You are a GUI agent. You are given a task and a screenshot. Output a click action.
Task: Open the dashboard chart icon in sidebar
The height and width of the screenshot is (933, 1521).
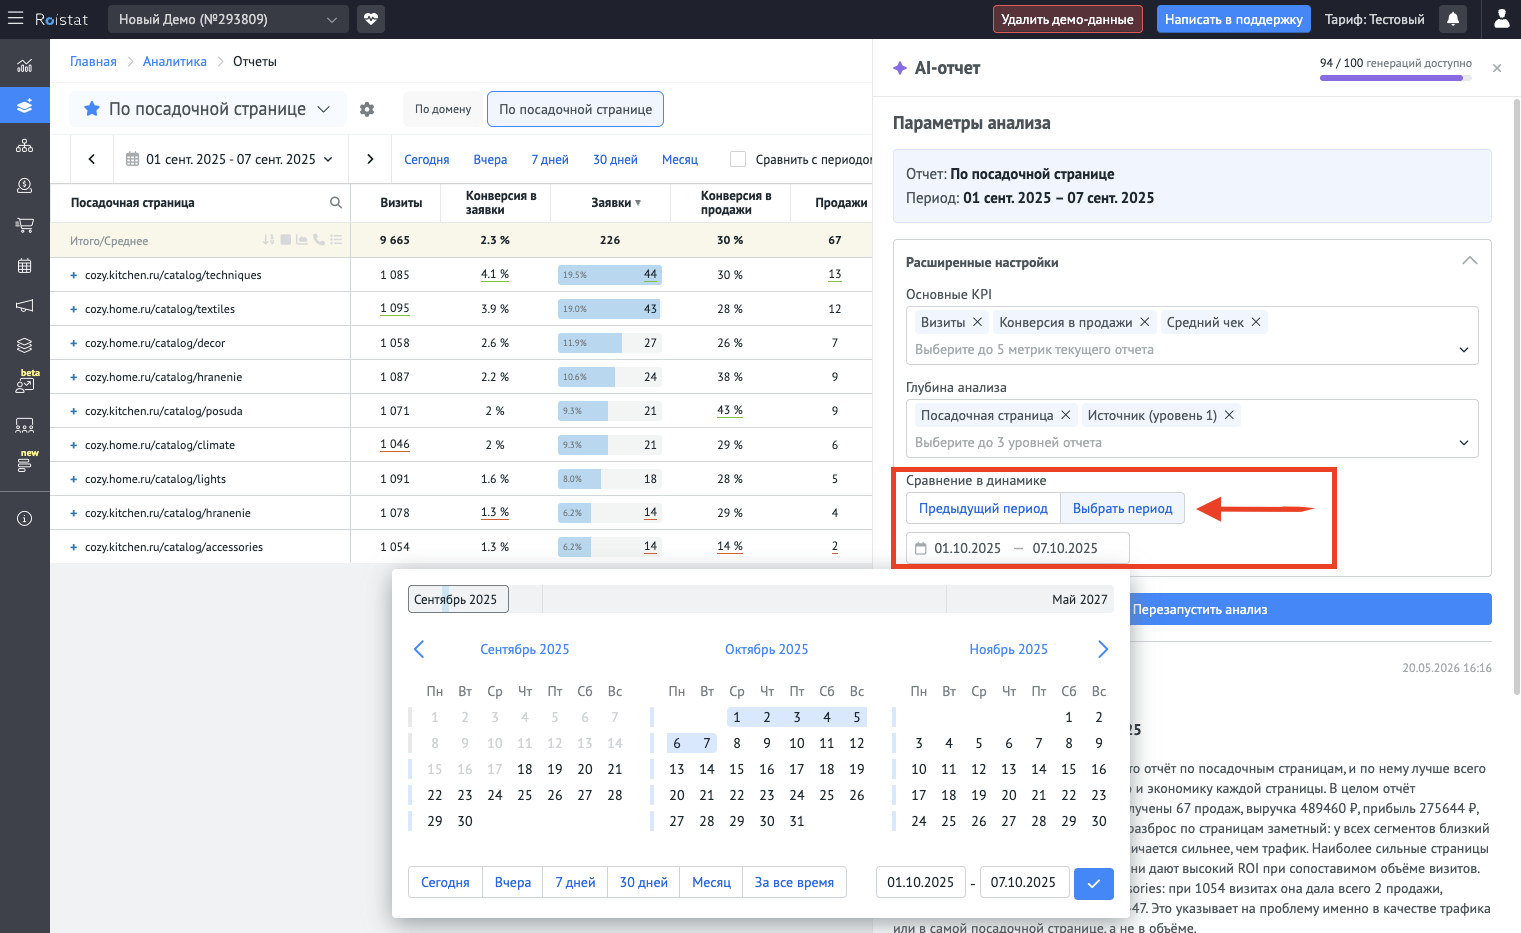(x=25, y=66)
